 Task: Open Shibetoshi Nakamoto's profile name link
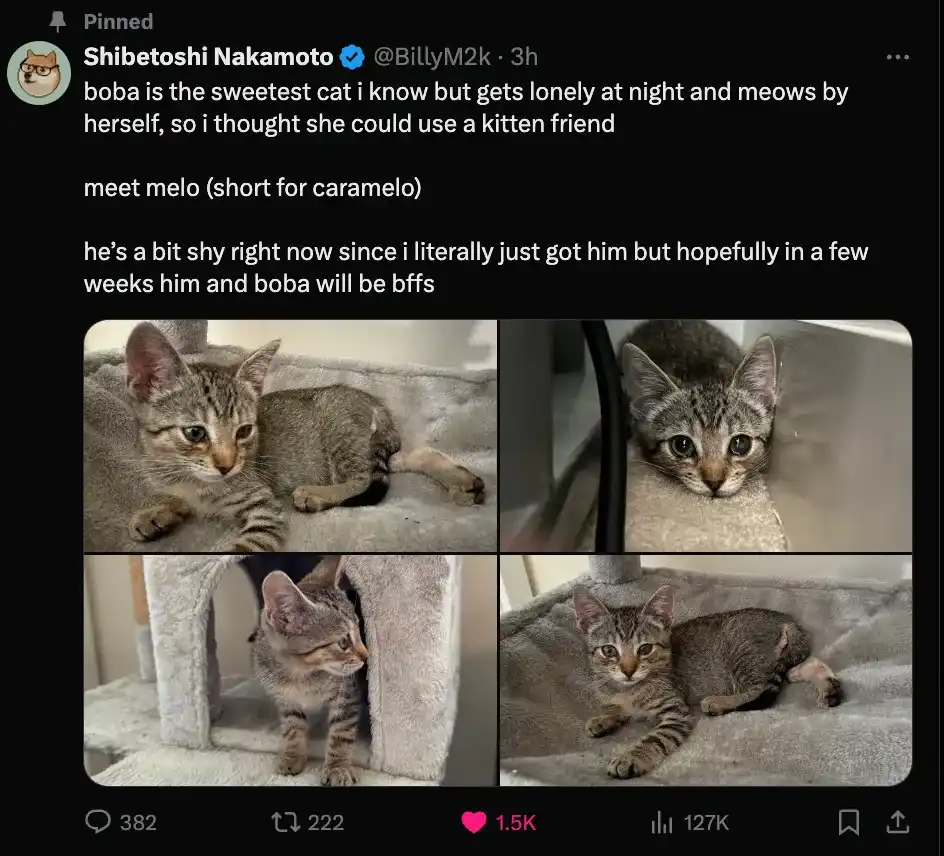tap(209, 57)
